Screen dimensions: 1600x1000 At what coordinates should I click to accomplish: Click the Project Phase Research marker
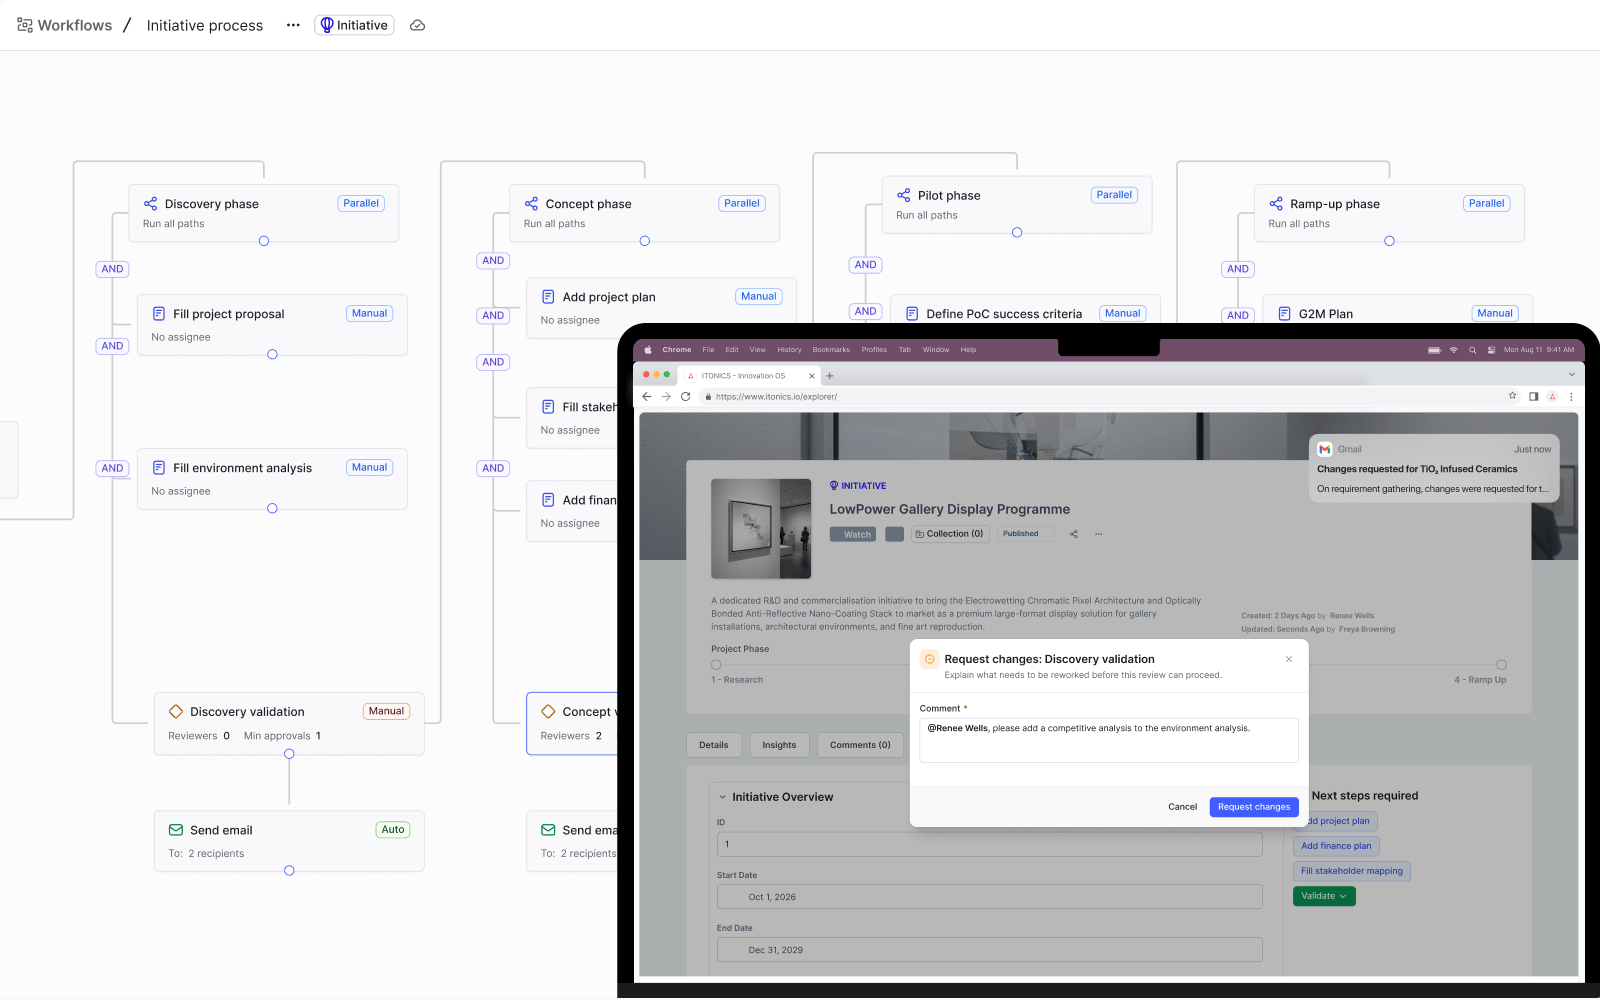click(x=716, y=665)
